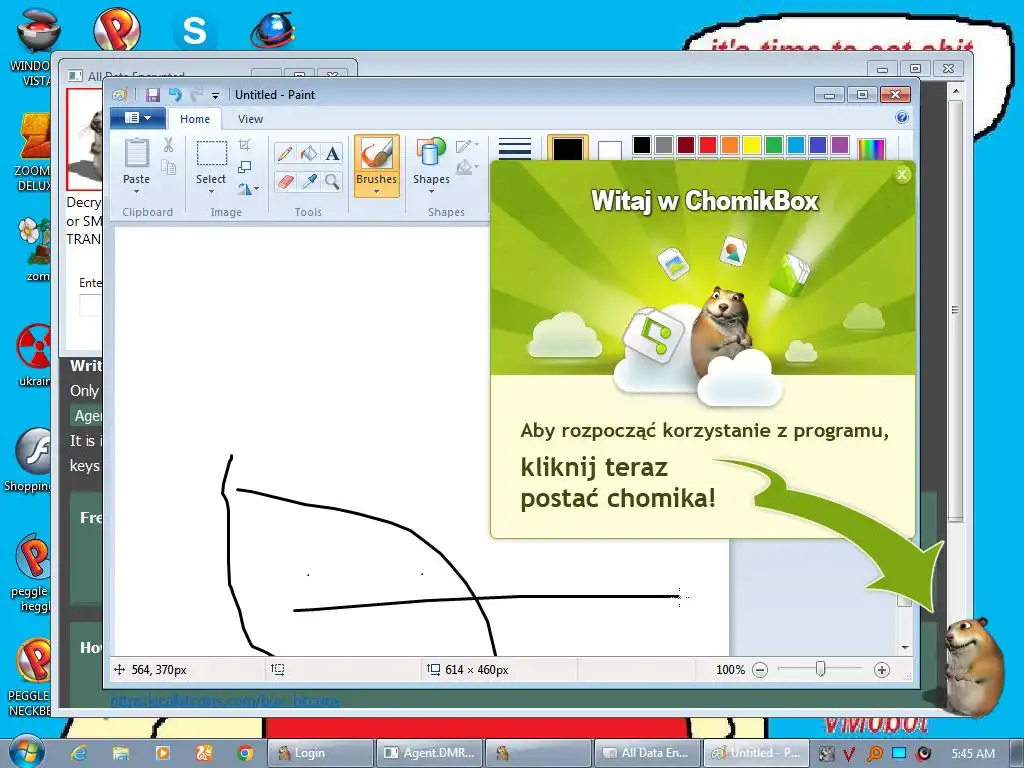Pick the yellow palette swatch

tap(752, 144)
